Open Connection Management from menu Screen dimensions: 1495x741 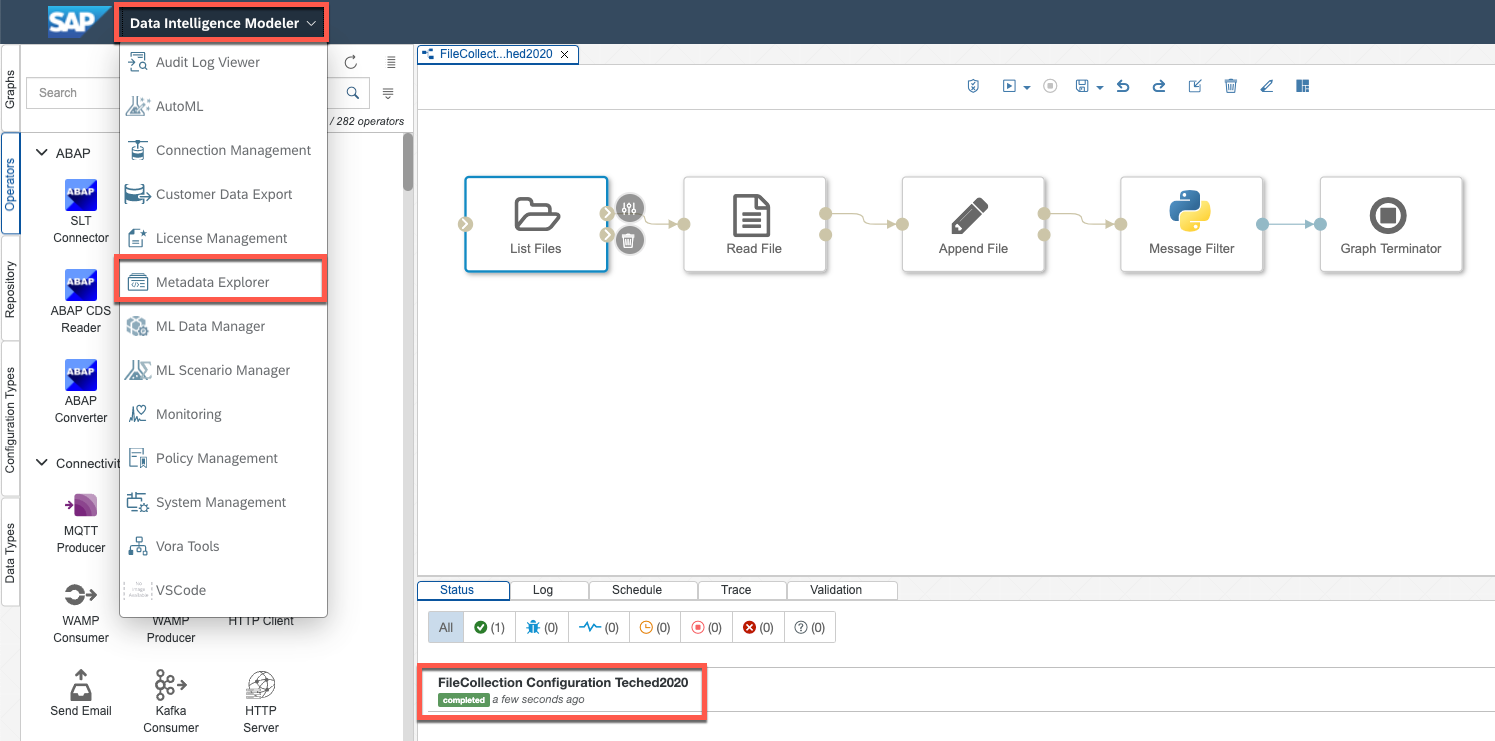click(223, 150)
